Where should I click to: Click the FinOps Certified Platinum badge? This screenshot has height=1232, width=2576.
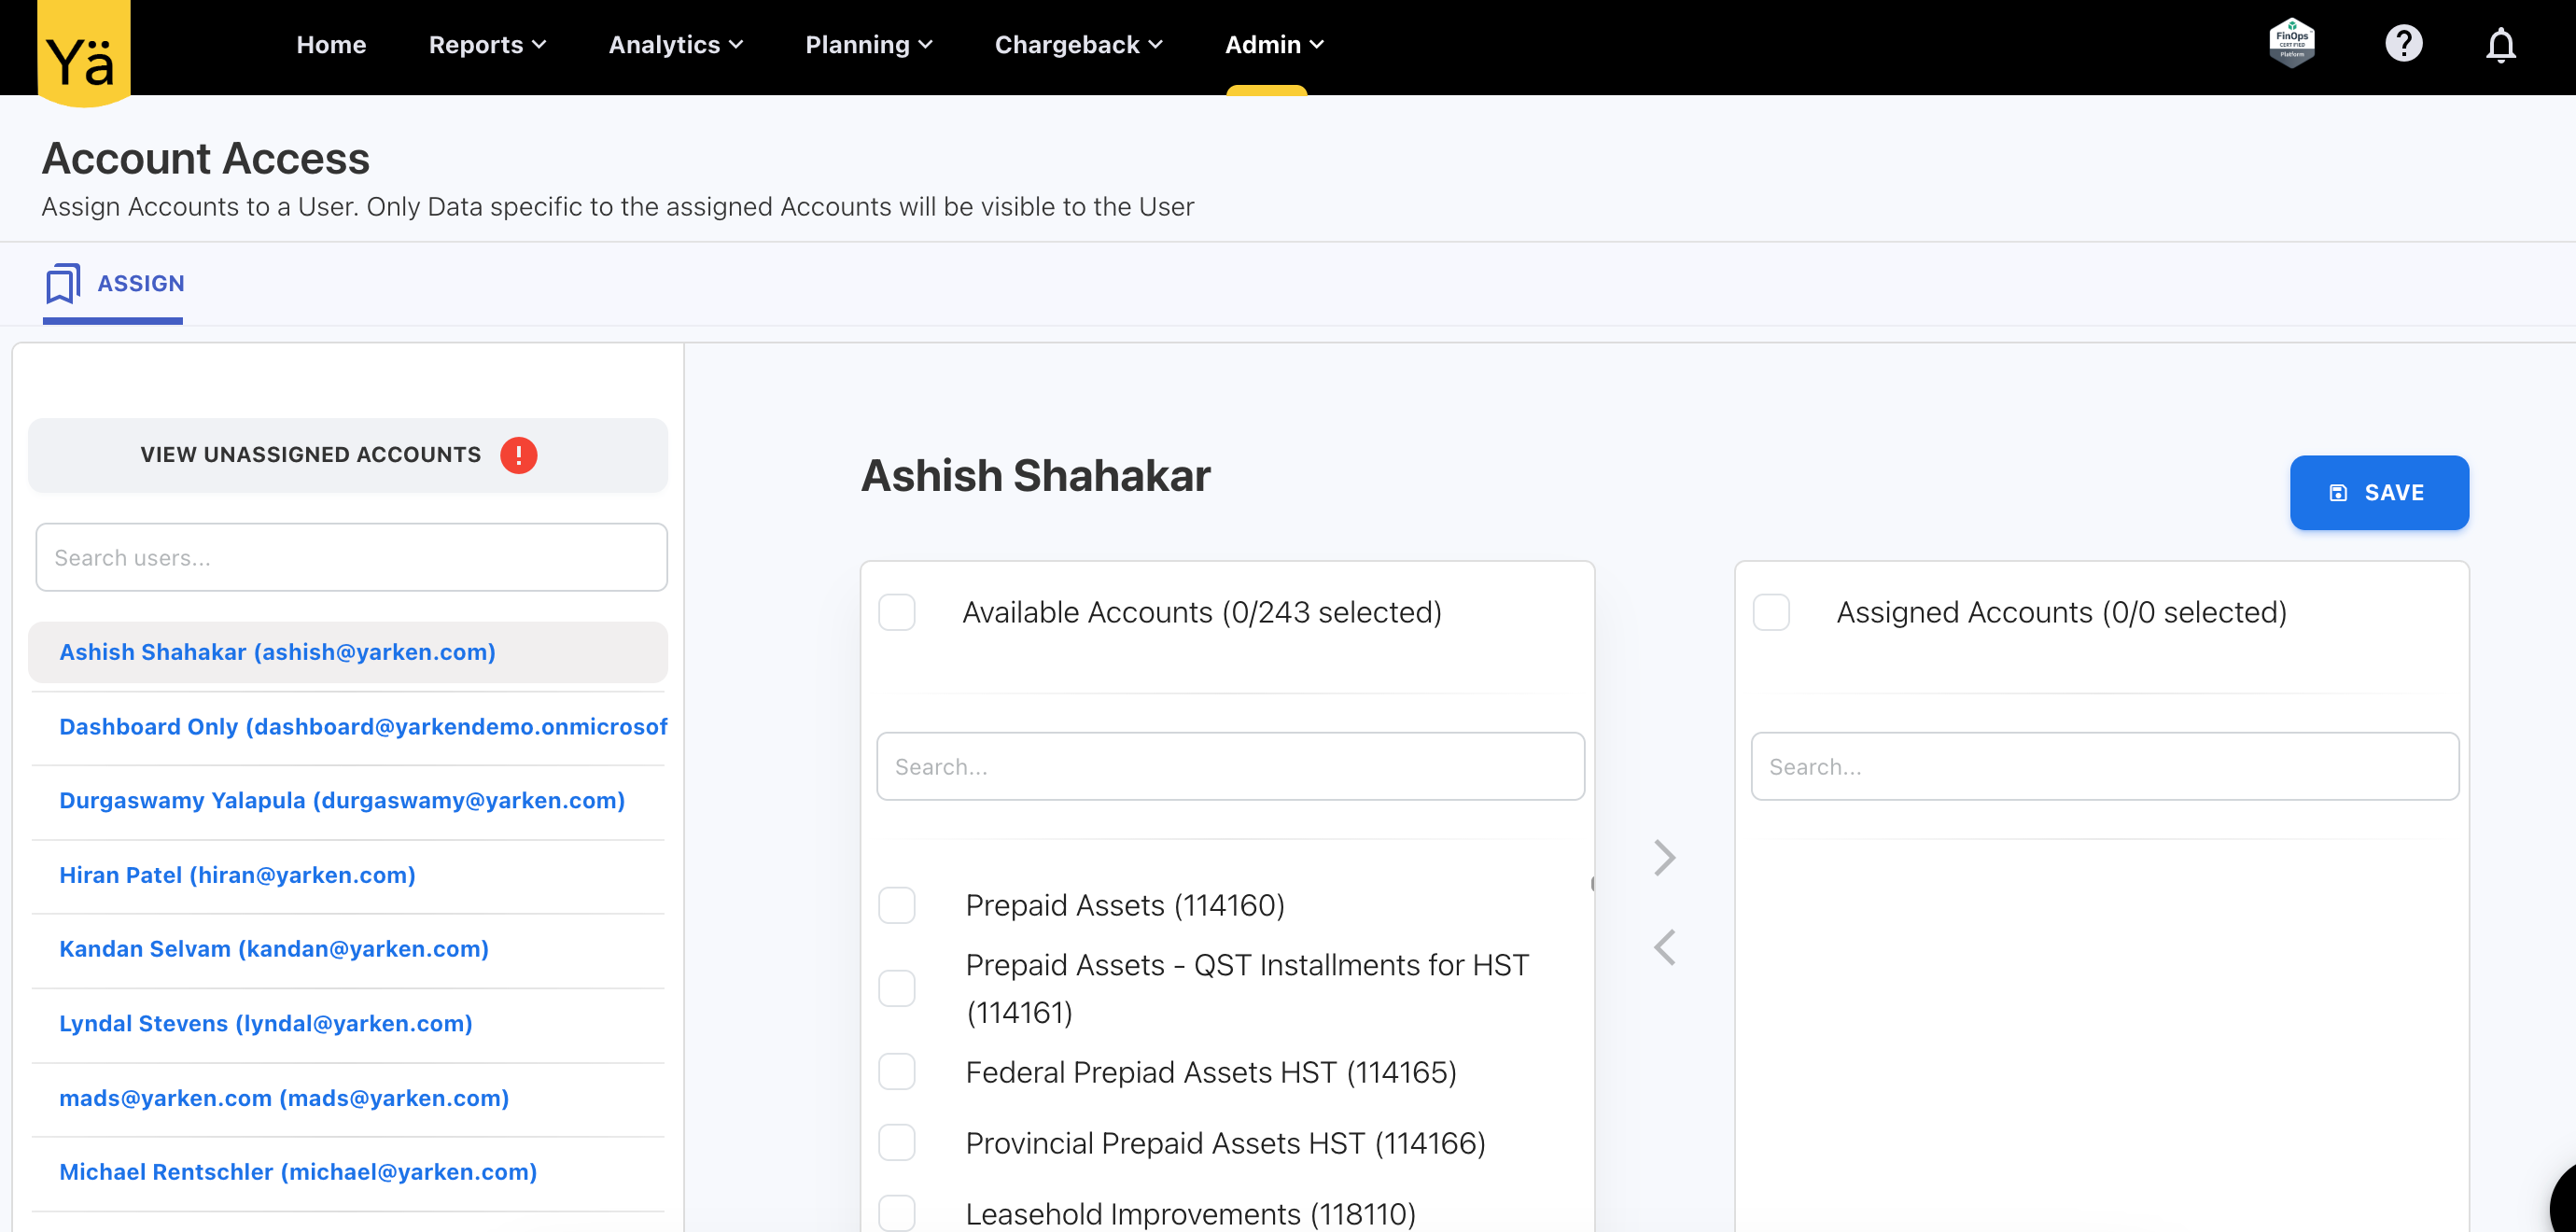2293,42
